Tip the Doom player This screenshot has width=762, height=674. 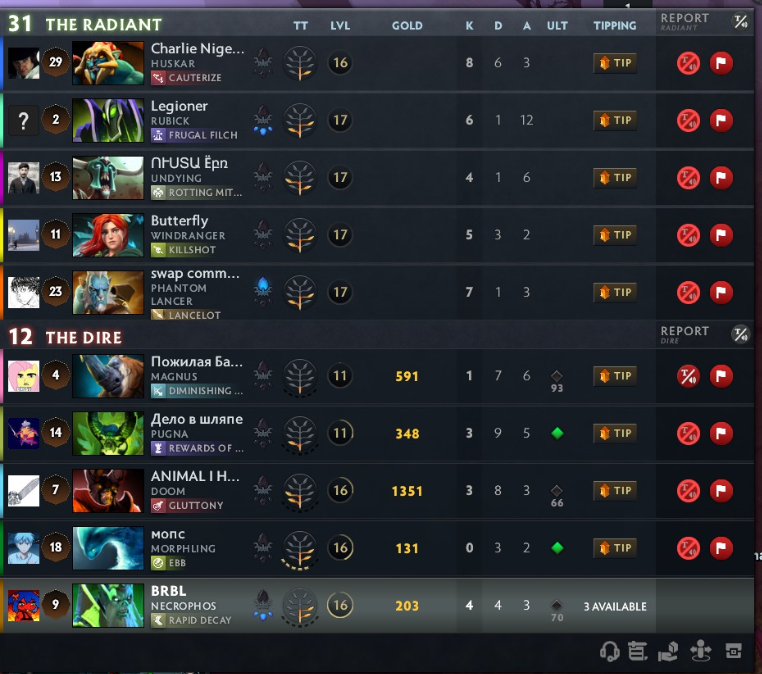(615, 490)
